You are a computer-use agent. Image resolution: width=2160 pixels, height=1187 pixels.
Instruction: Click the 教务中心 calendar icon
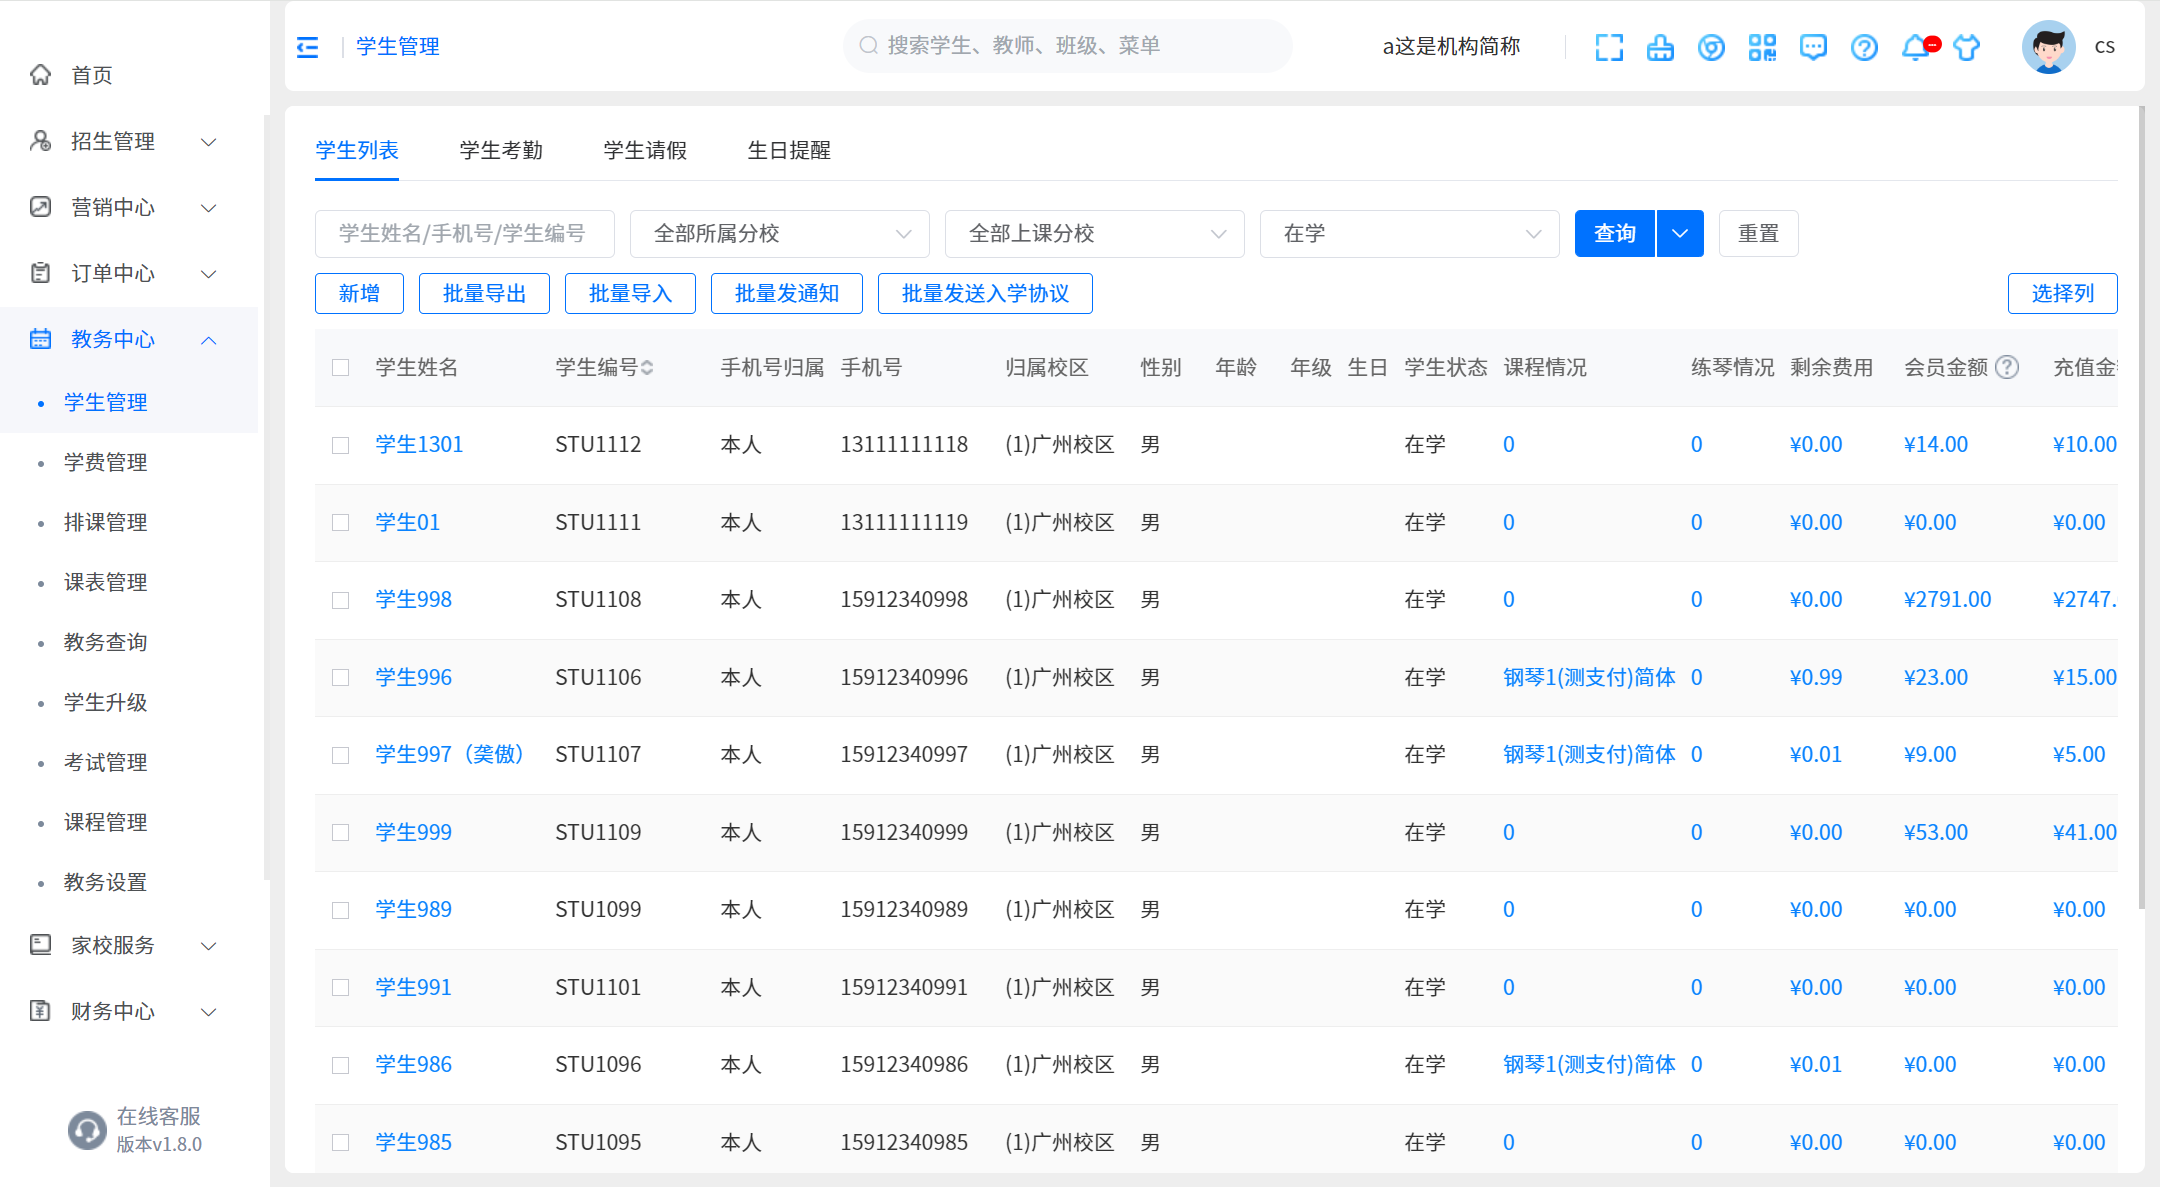pos(40,339)
